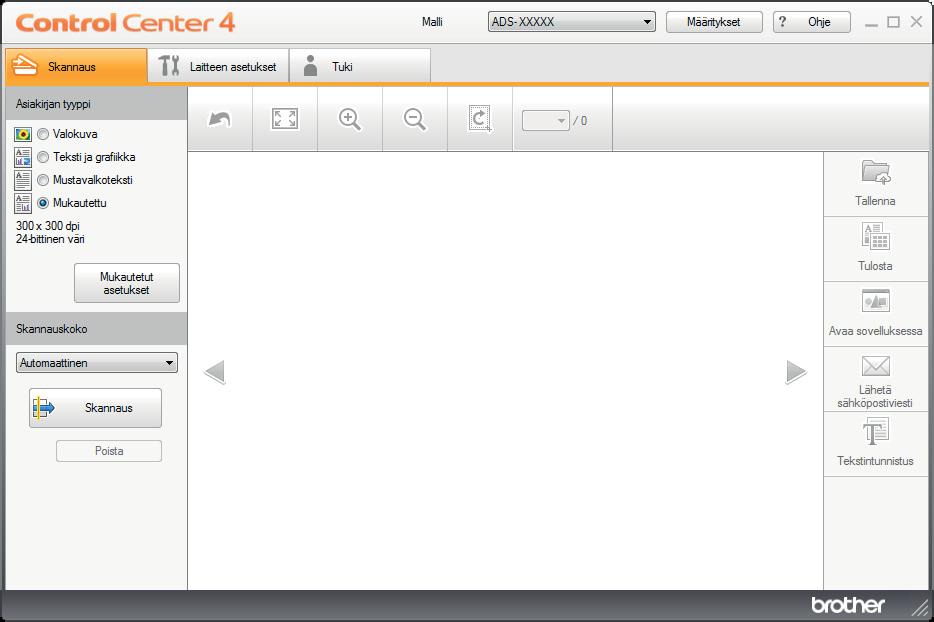
Task: Click the Tulosta (print) icon
Action: click(875, 237)
